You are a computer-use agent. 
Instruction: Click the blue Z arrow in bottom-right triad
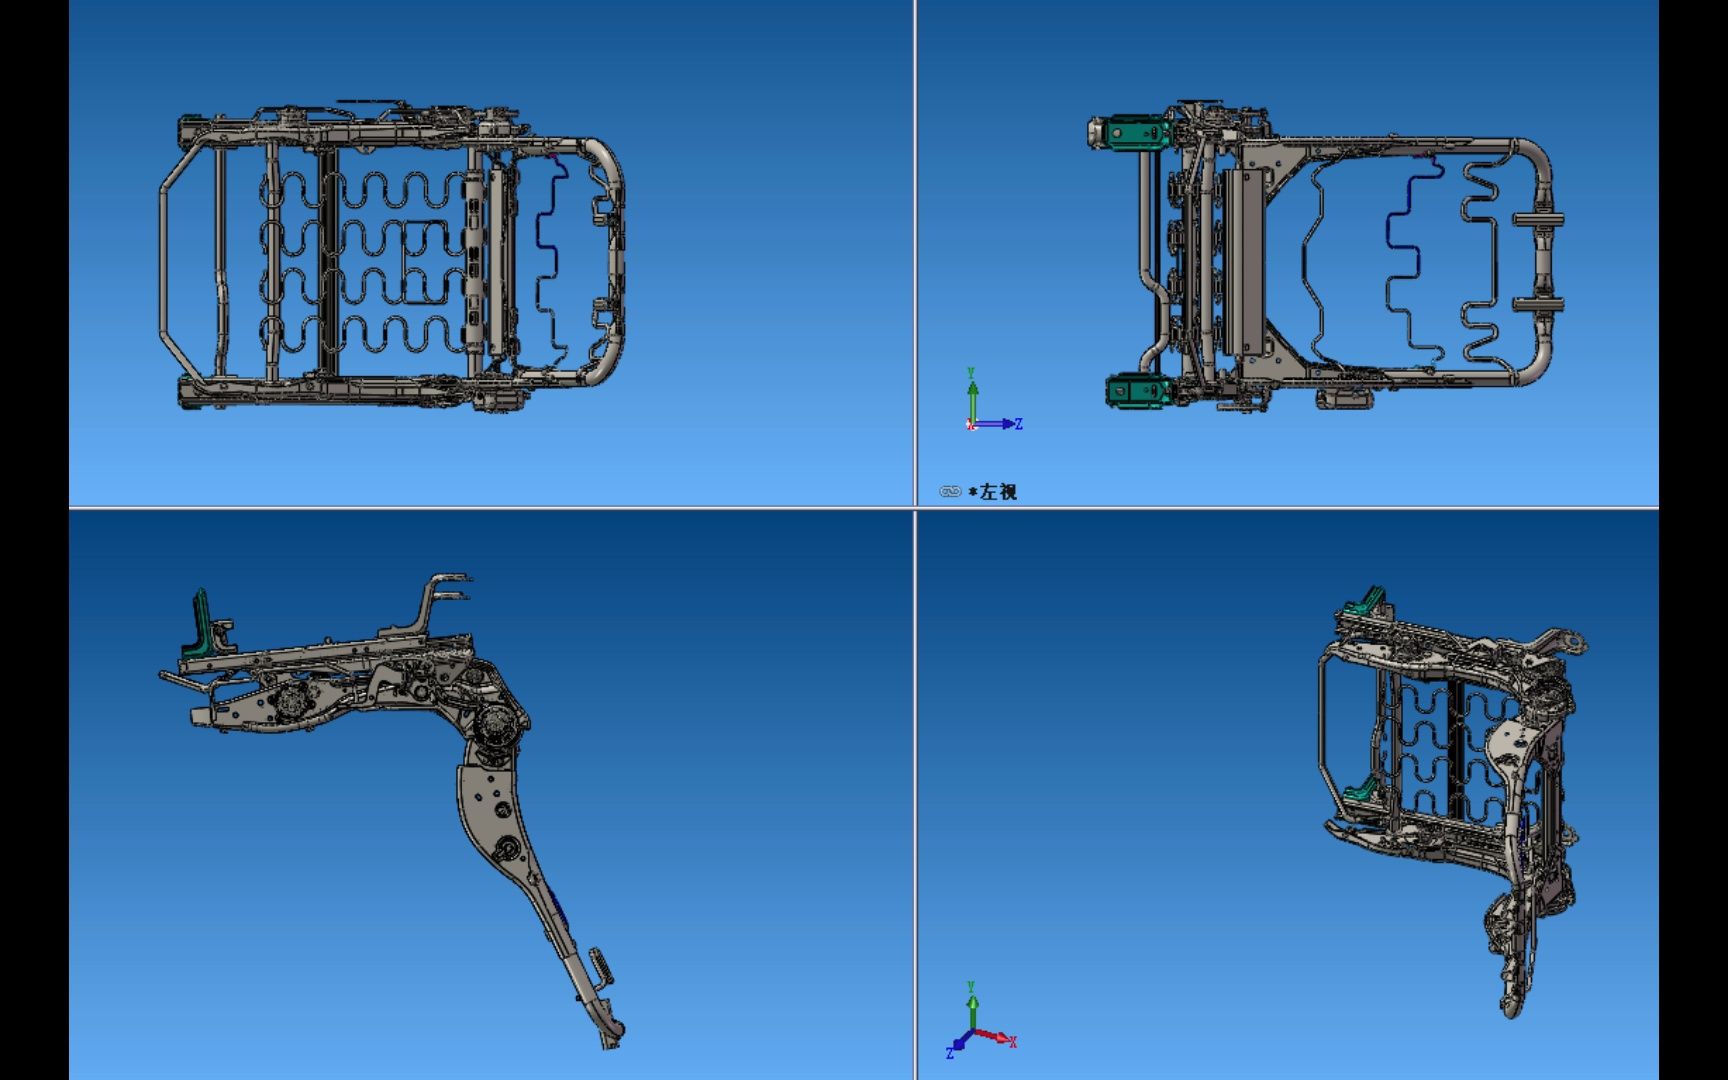(x=958, y=1043)
